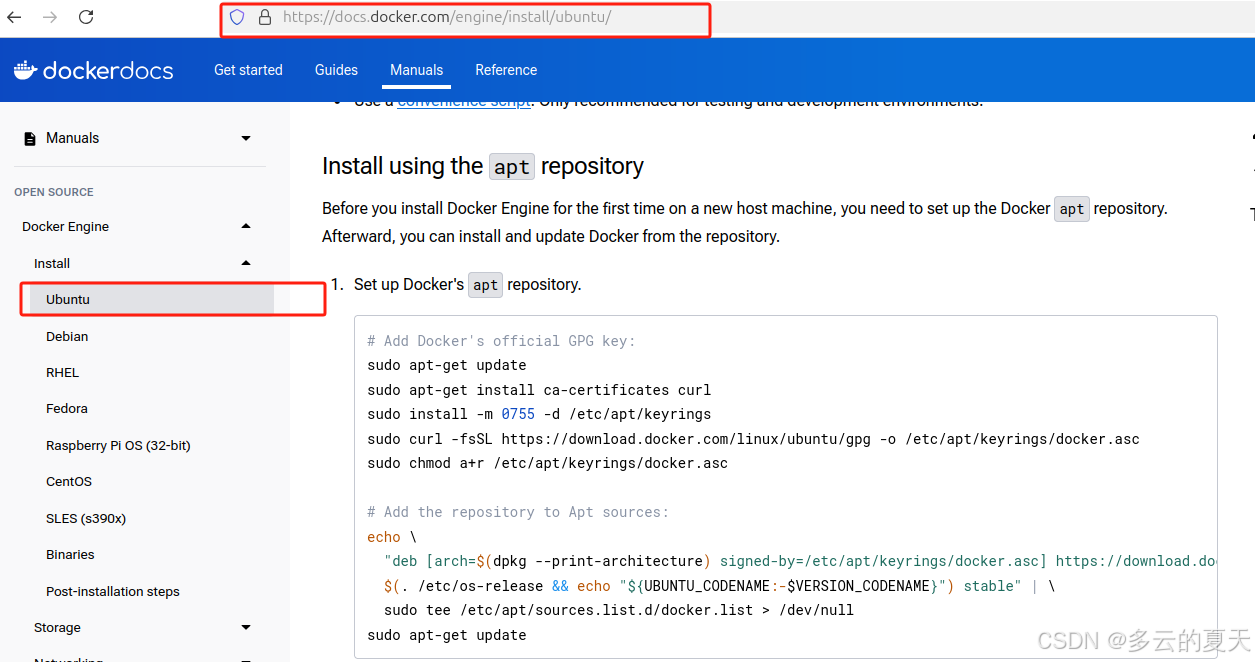Click the "Before you install Docker Engine" paragraph
1255x662 pixels.
(x=745, y=223)
